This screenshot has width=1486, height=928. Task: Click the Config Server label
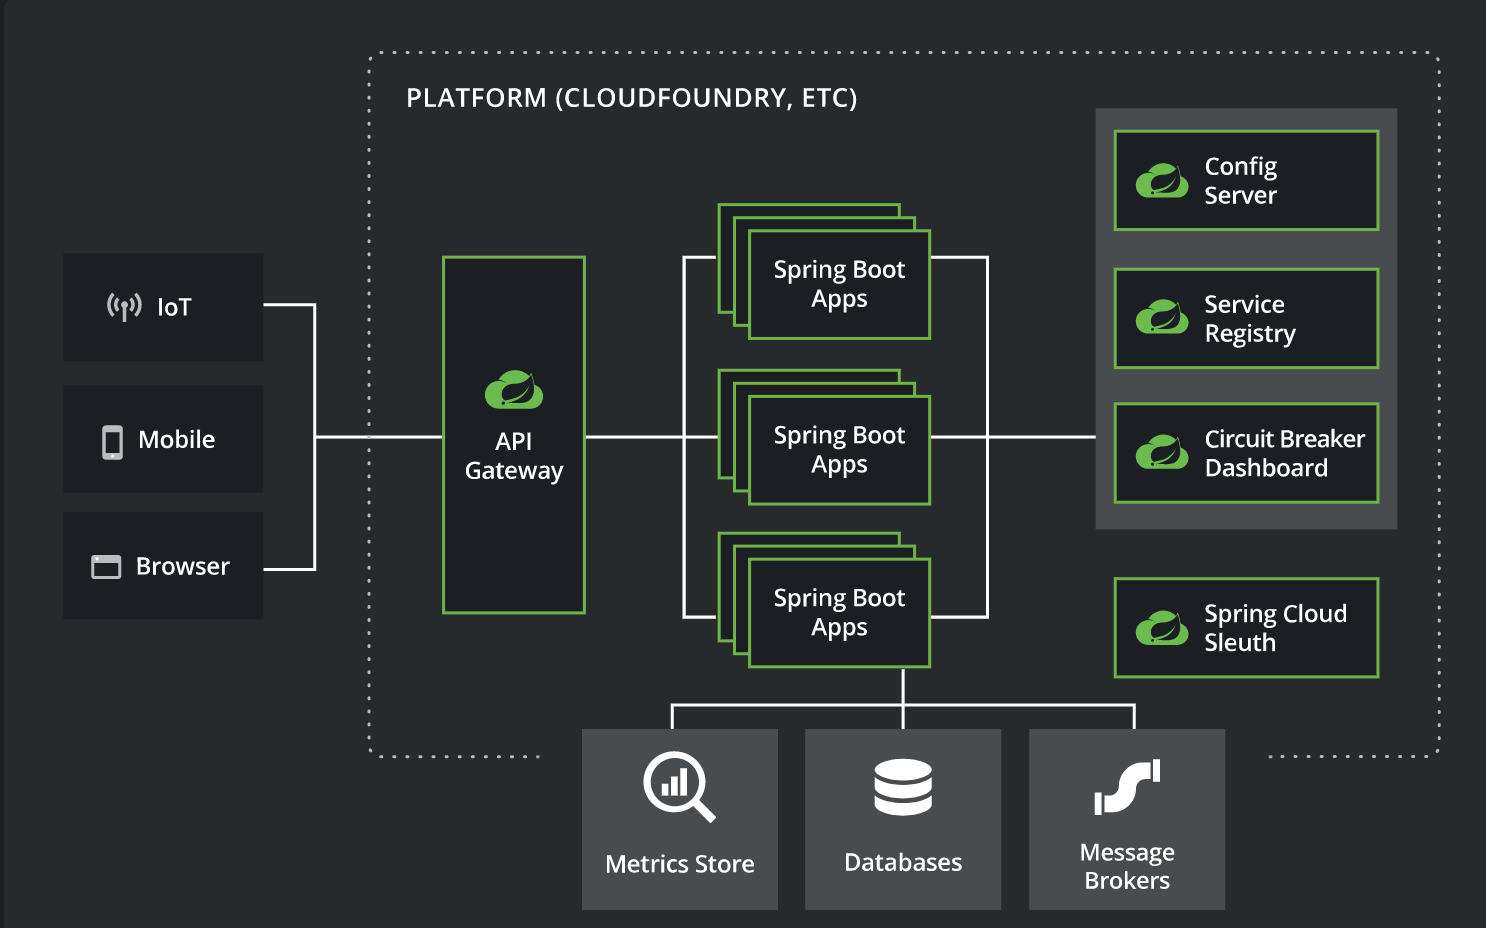[x=1240, y=181]
